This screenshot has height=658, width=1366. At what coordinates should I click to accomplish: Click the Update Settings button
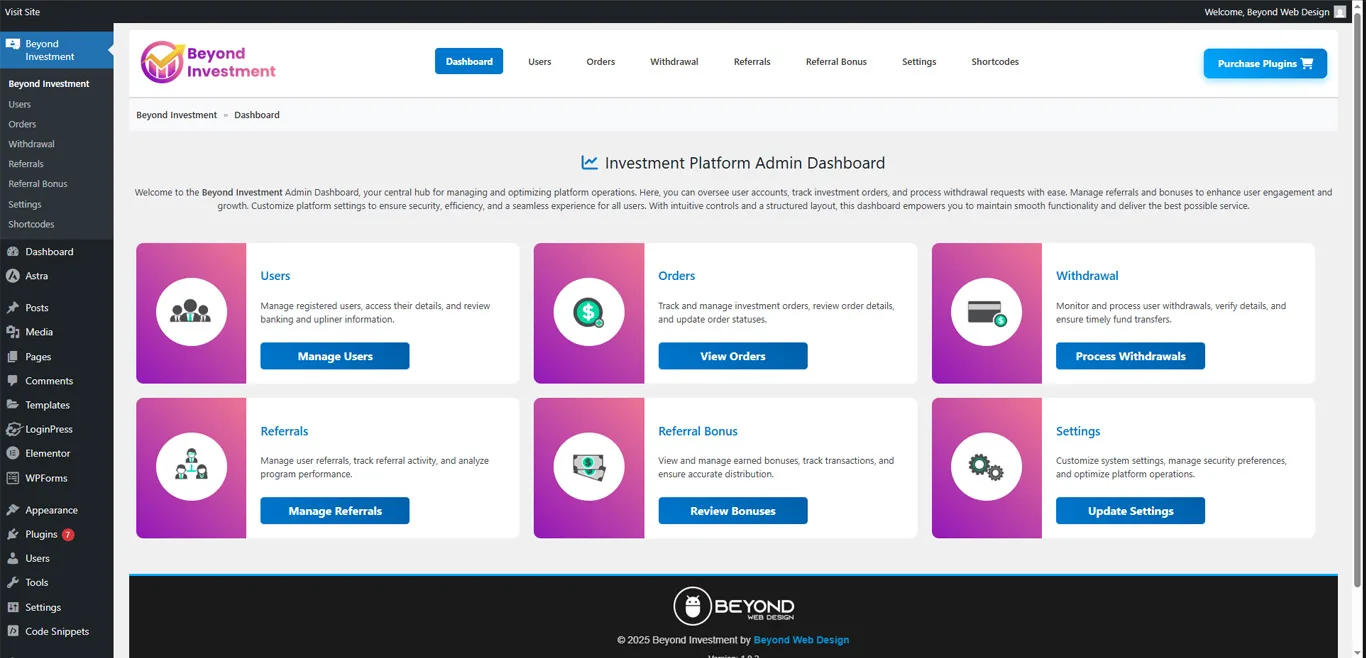click(x=1130, y=511)
